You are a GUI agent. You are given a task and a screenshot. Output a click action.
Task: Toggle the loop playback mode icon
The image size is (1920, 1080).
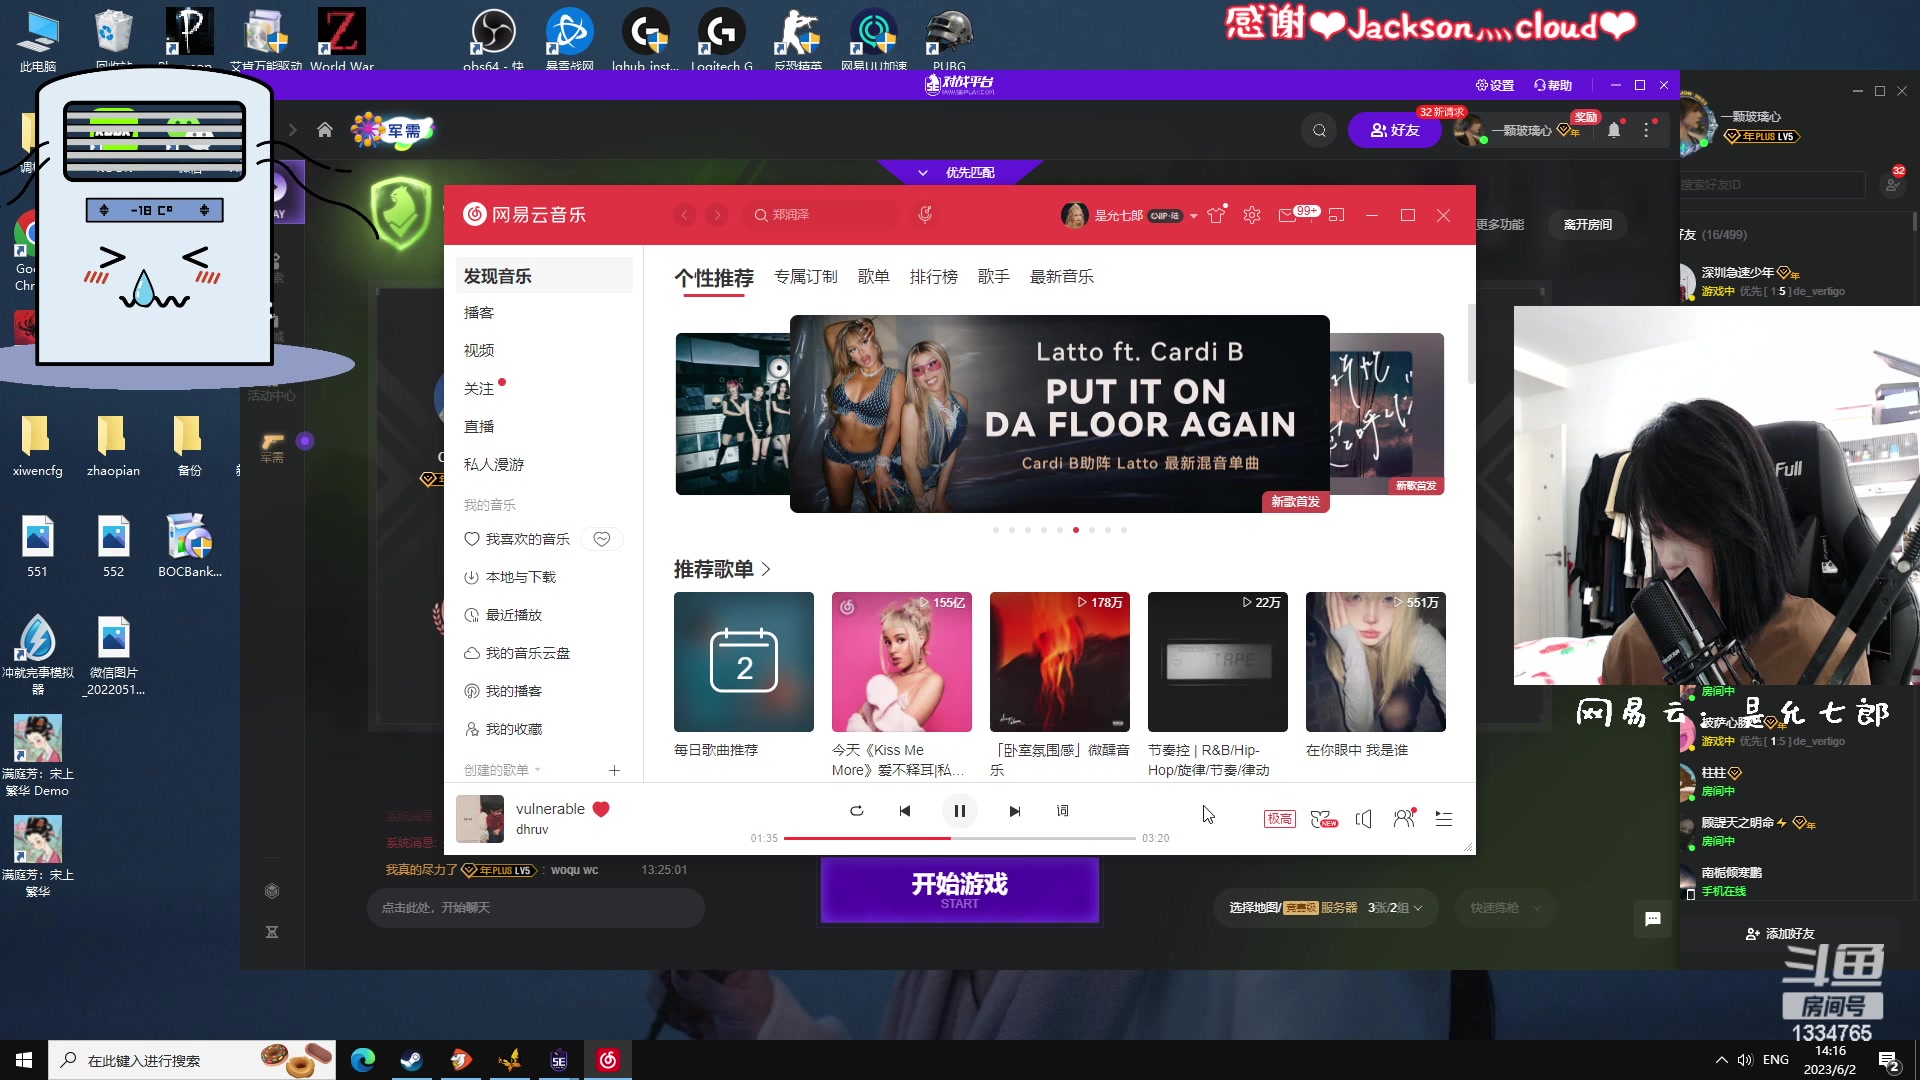pyautogui.click(x=856, y=811)
